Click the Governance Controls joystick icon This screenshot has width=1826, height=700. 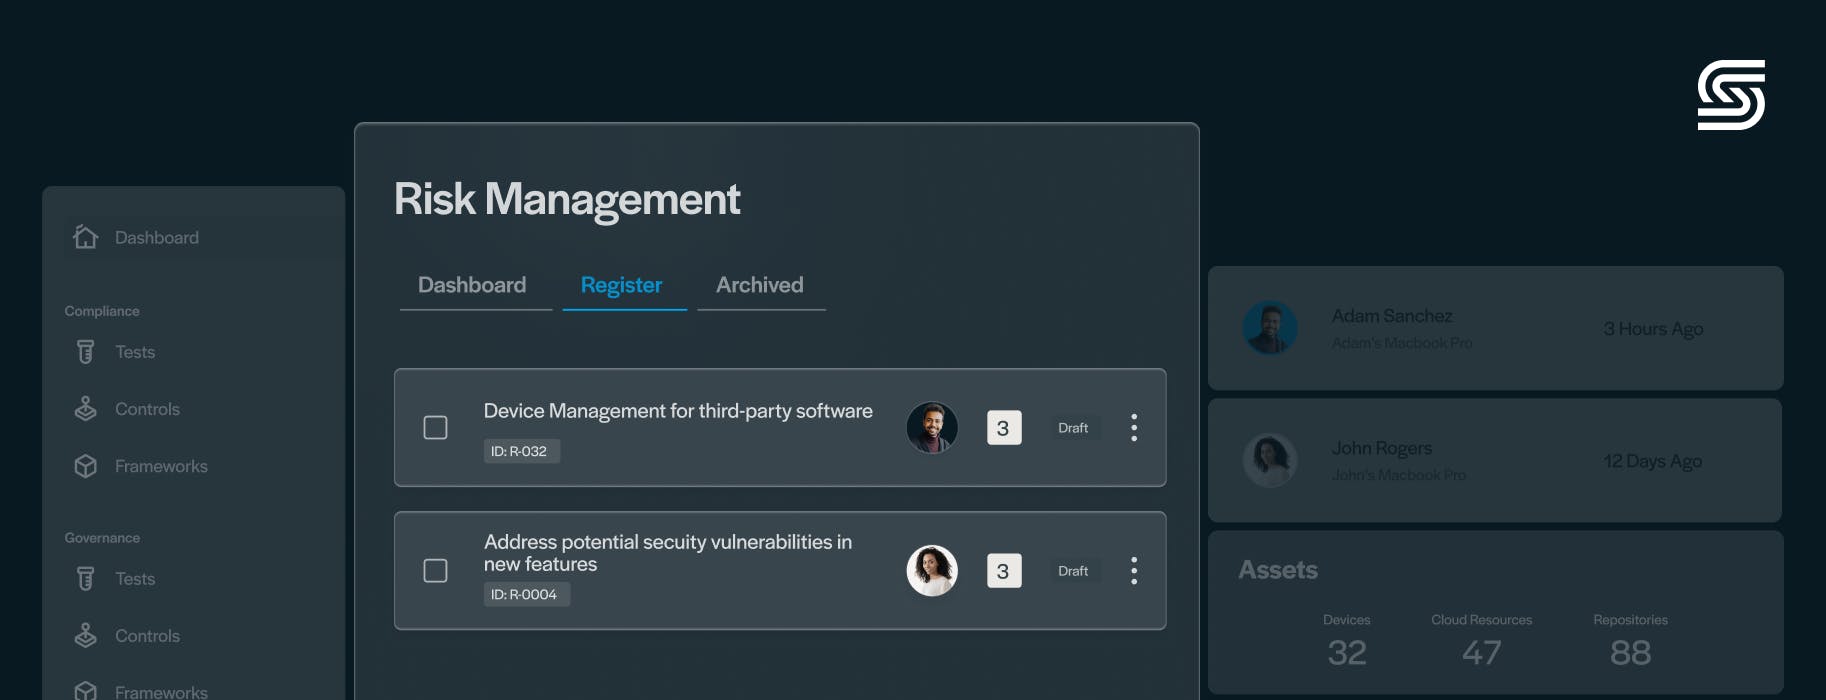tap(86, 636)
